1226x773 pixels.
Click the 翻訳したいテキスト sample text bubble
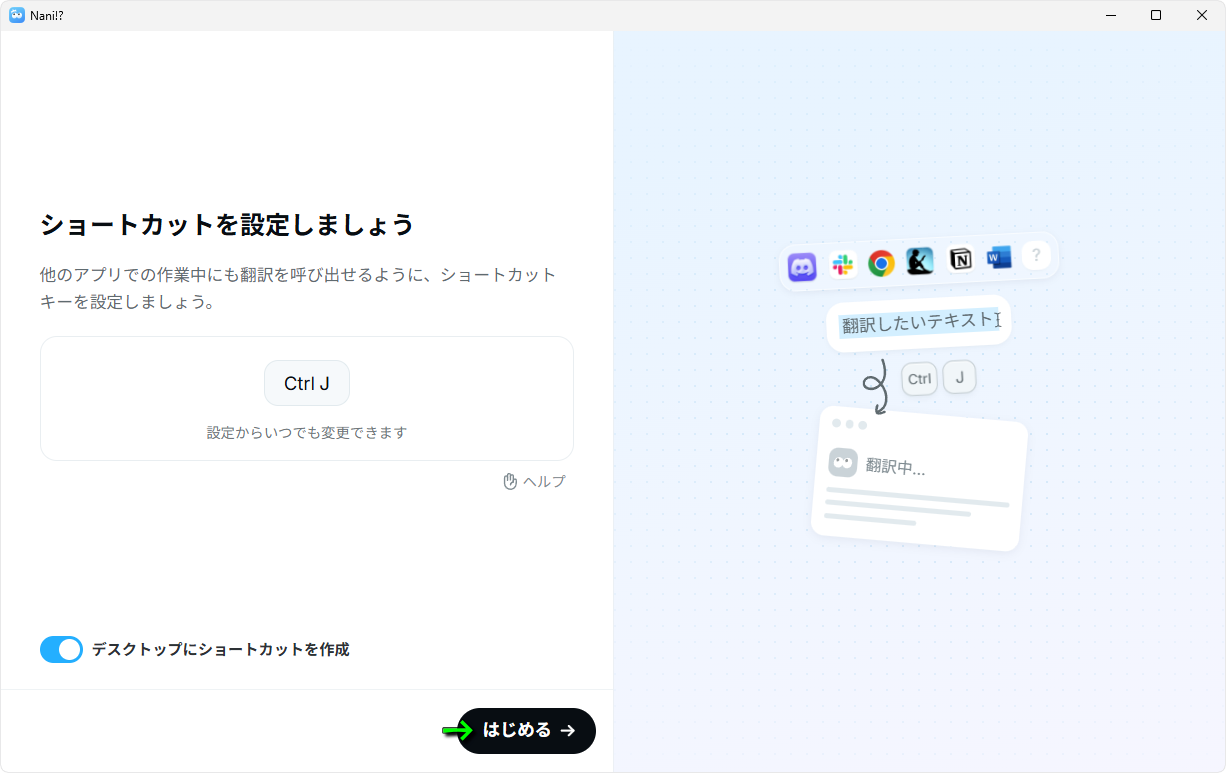[919, 323]
